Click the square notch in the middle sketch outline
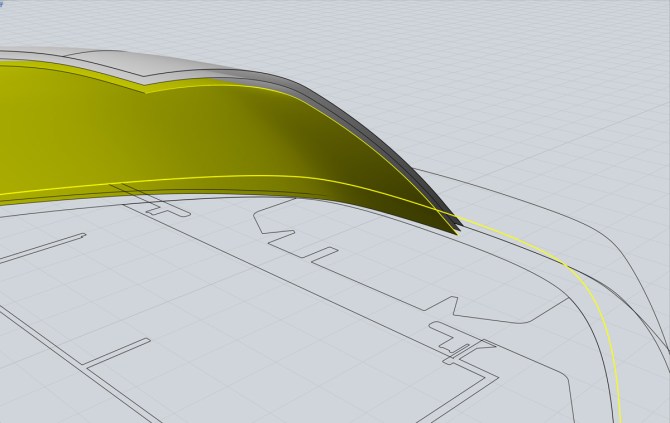Viewport: 670px width, 423px height. 322,254
